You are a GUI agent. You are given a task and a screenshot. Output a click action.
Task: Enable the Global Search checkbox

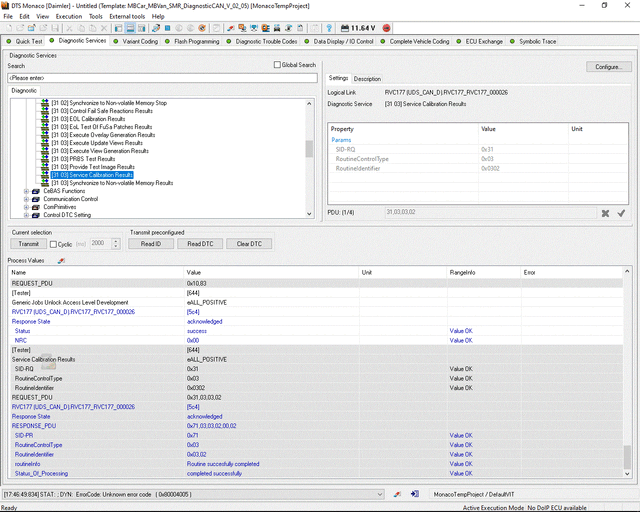[277, 65]
